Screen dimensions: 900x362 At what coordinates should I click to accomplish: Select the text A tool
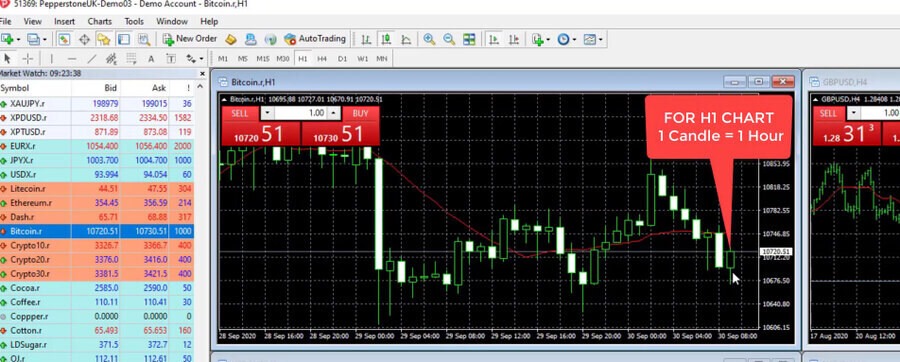(151, 59)
